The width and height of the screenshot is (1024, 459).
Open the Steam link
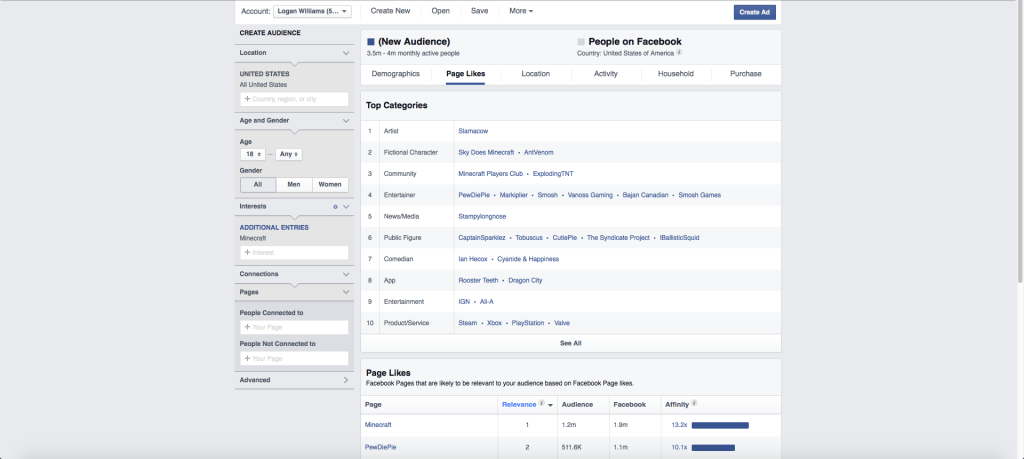[x=468, y=323]
